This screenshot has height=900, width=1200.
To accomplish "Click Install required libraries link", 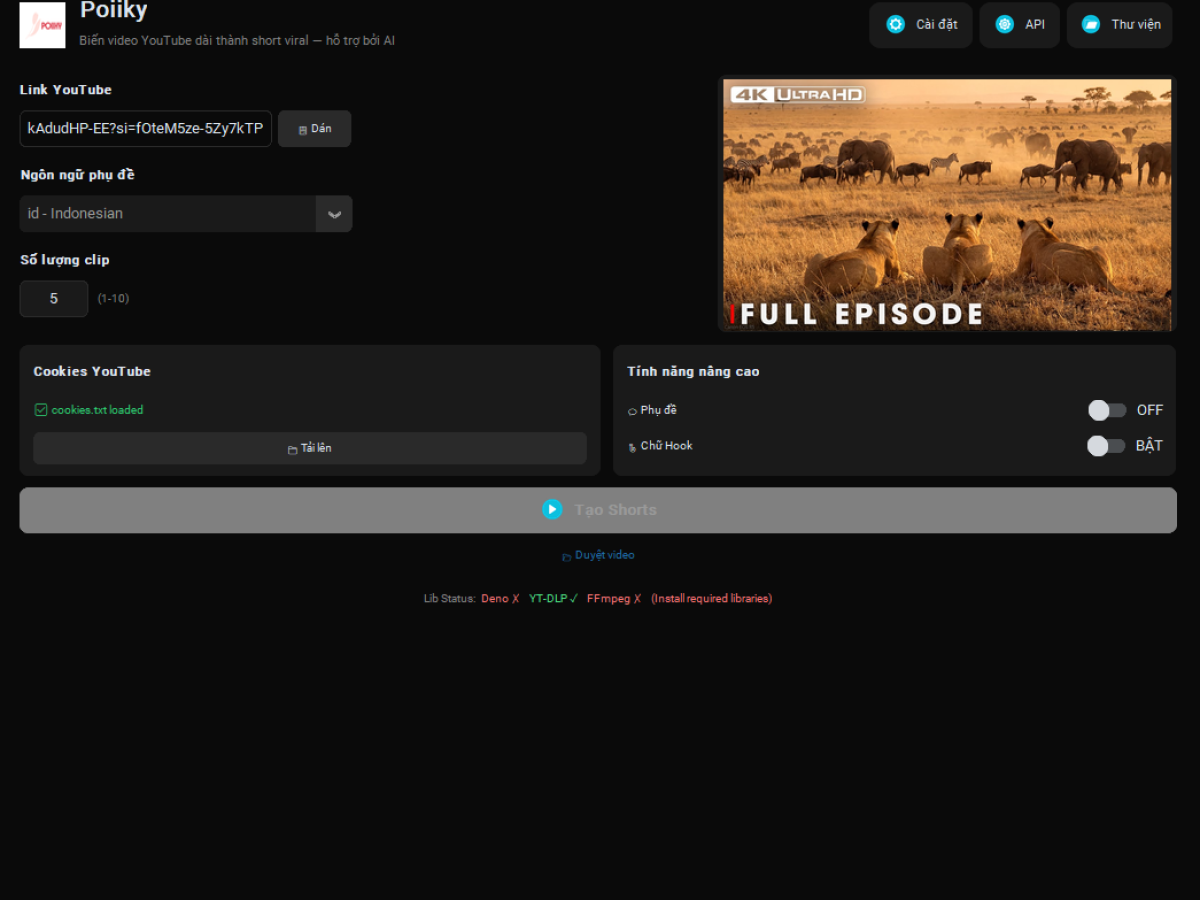I will (x=711, y=599).
